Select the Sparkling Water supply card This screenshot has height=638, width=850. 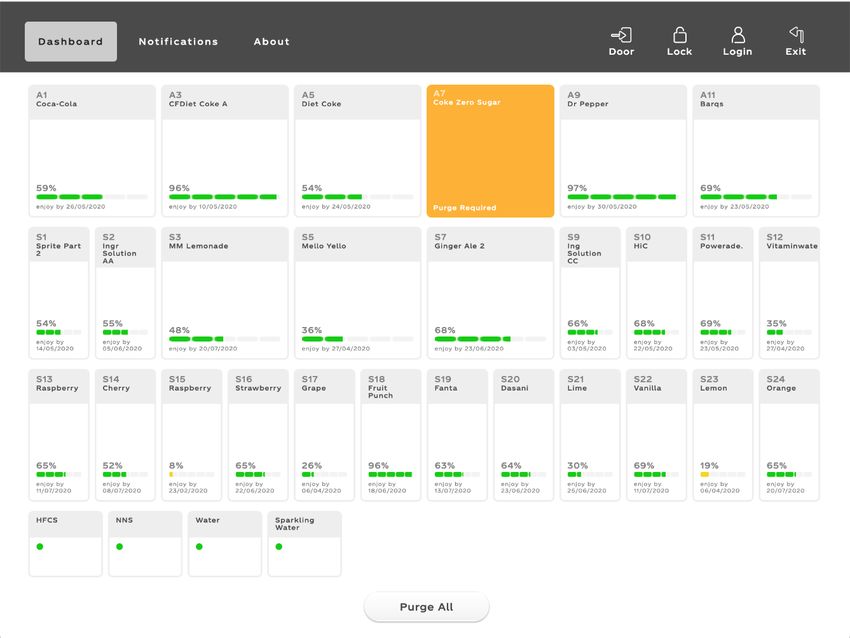(305, 544)
